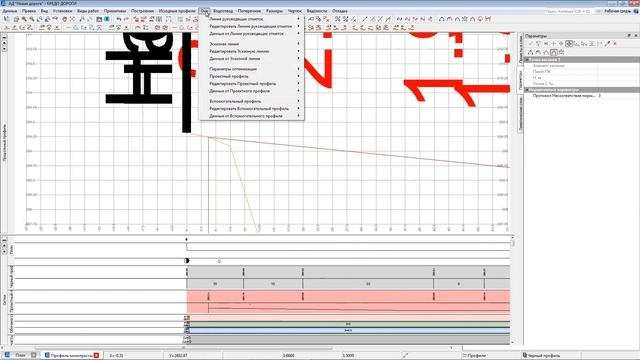The height and width of the screenshot is (360, 640).
Task: Choose Данные от Линии руководящих отметок
Action: (251, 33)
